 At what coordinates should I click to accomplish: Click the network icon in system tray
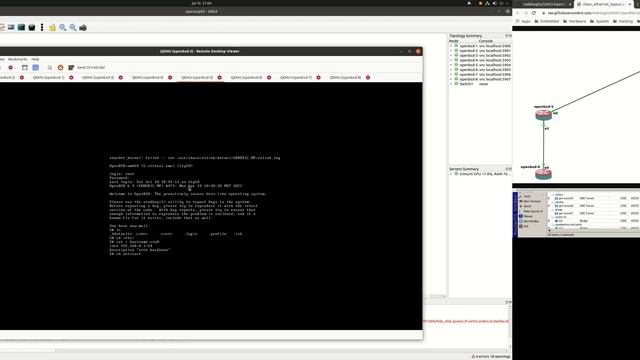click(x=487, y=3)
